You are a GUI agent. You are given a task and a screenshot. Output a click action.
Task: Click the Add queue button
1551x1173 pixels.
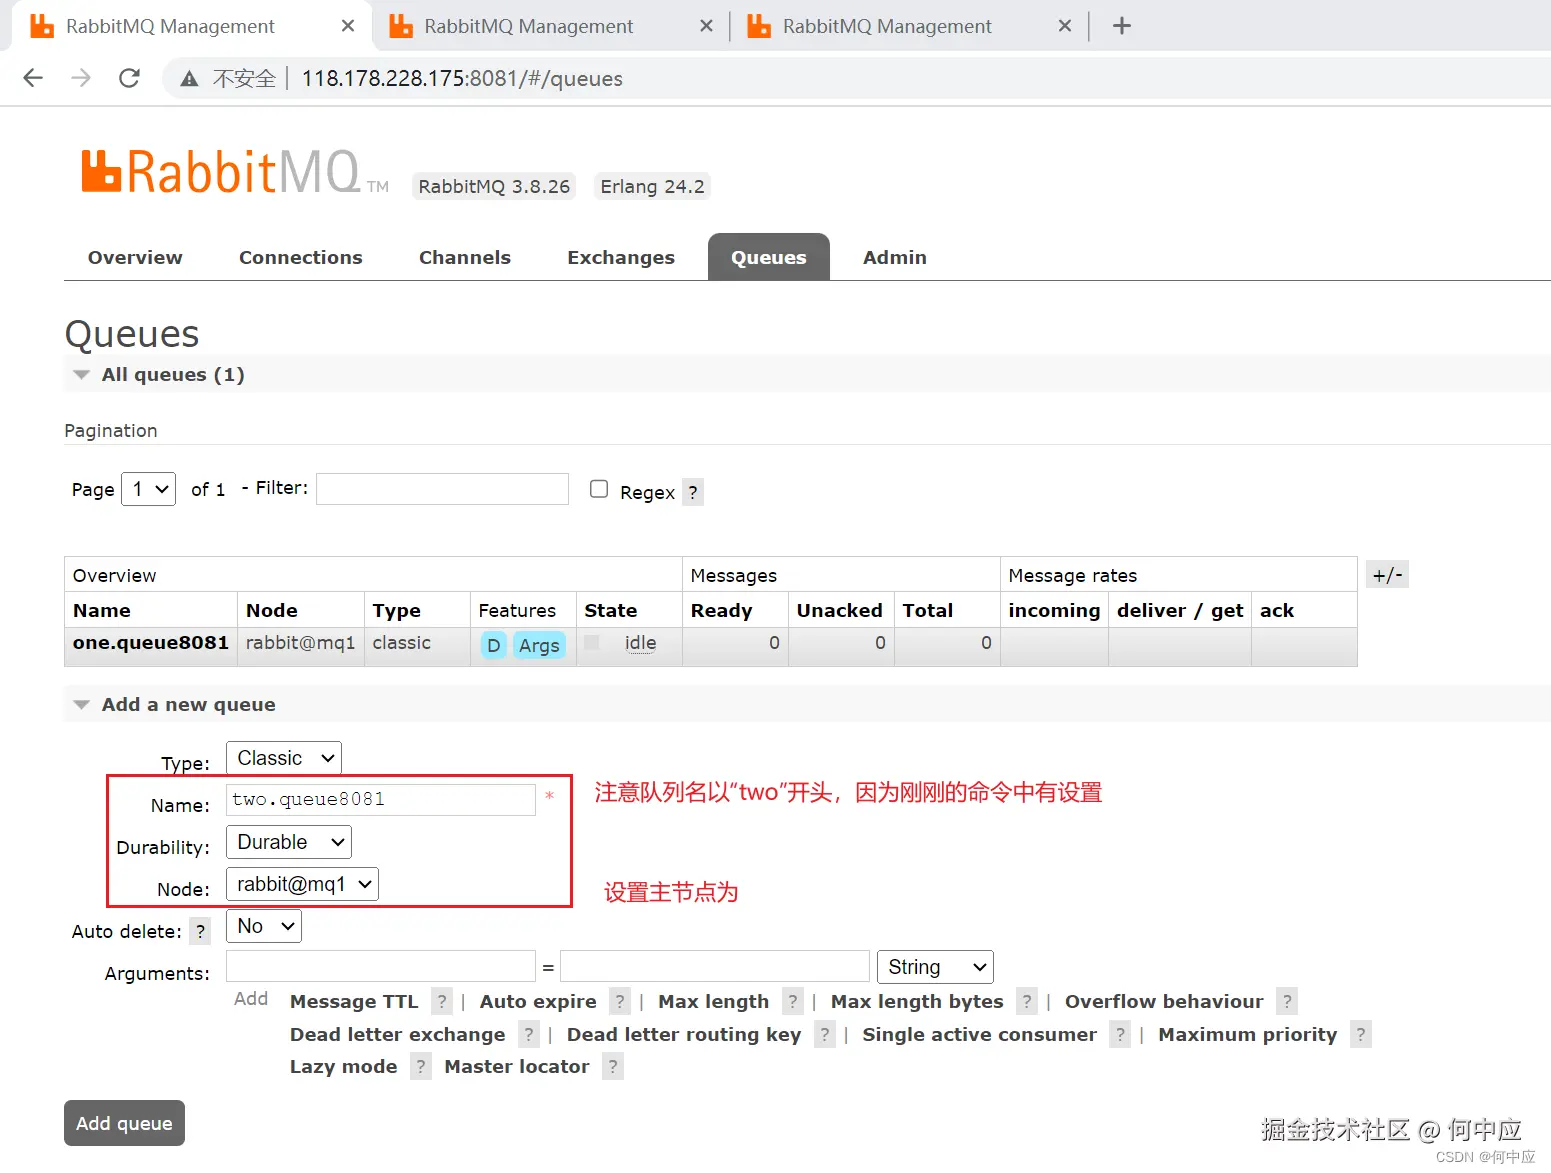[x=124, y=1123]
